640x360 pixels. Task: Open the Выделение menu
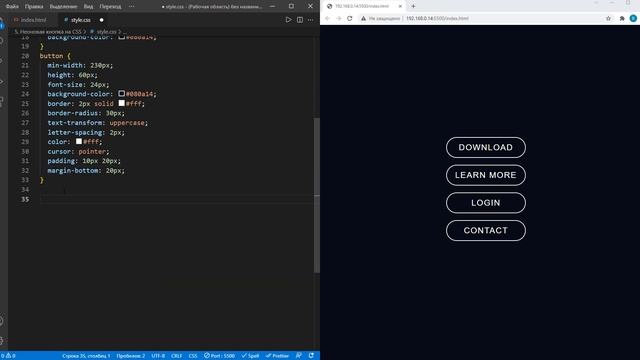pos(63,7)
